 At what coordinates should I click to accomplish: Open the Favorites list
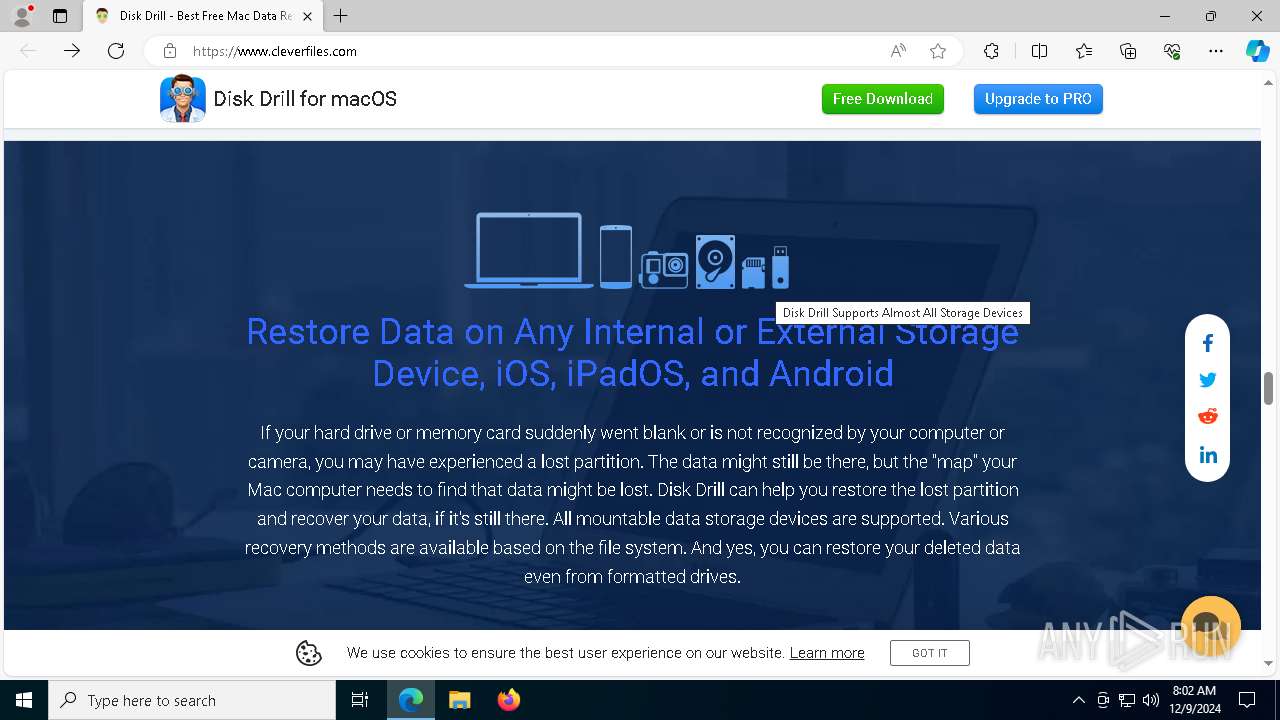point(1084,51)
